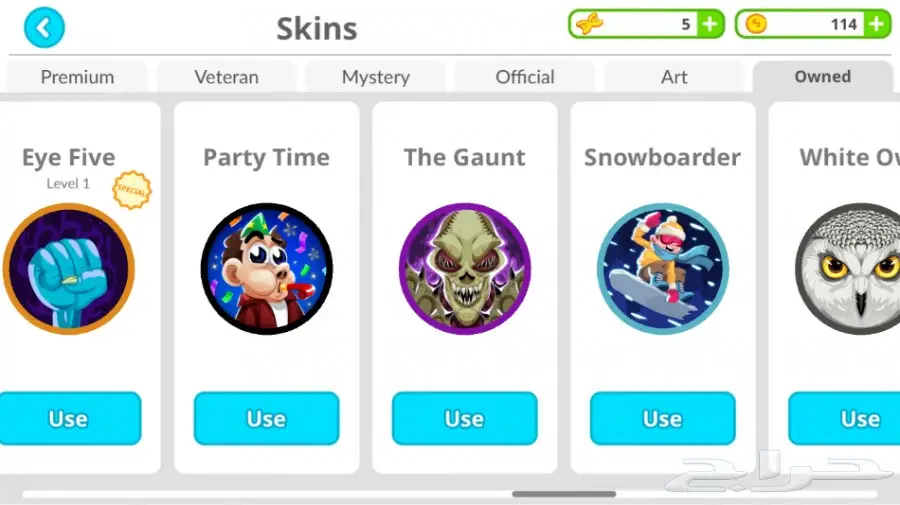Add more coins with the green plus
The width and height of the screenshot is (900, 505).
pyautogui.click(x=876, y=24)
